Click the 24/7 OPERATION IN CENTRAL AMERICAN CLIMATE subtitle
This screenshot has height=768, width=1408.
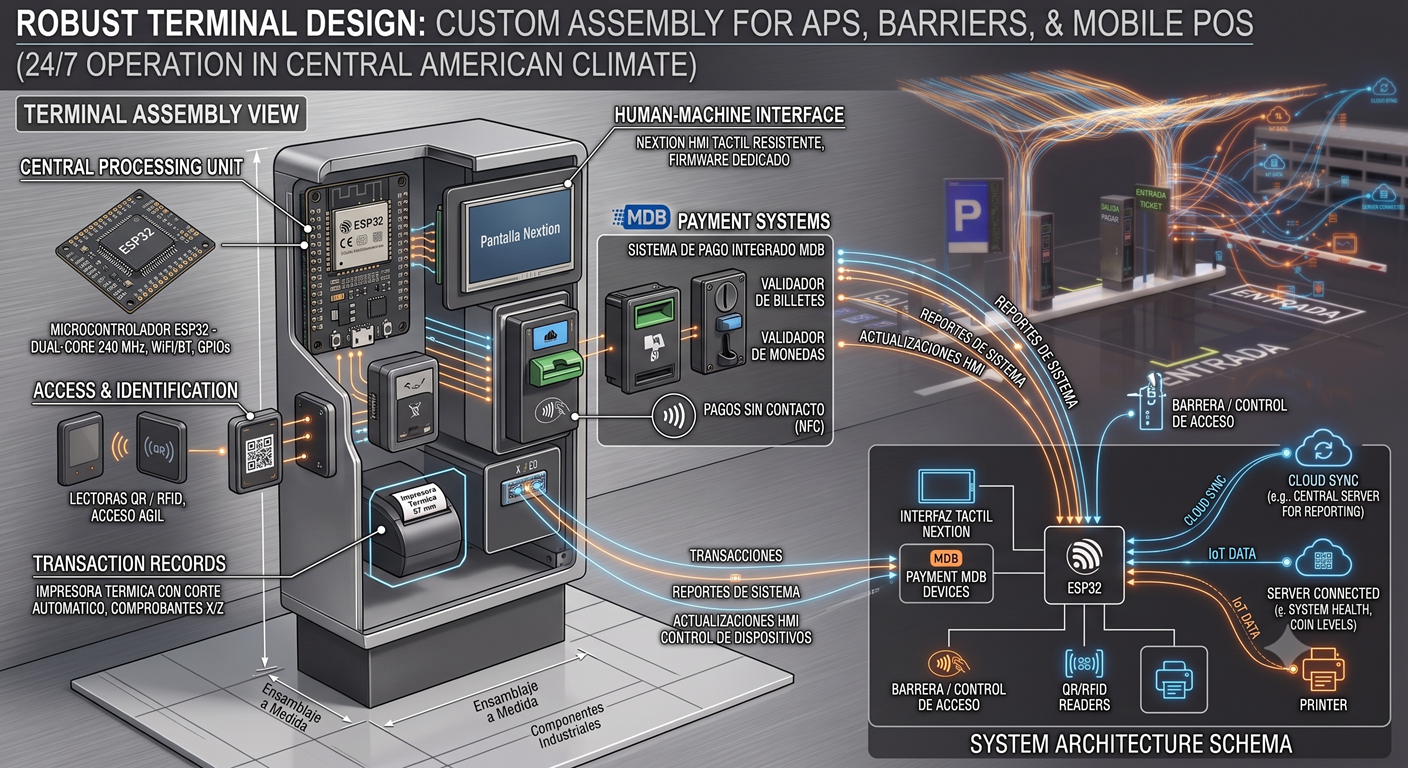click(x=357, y=65)
